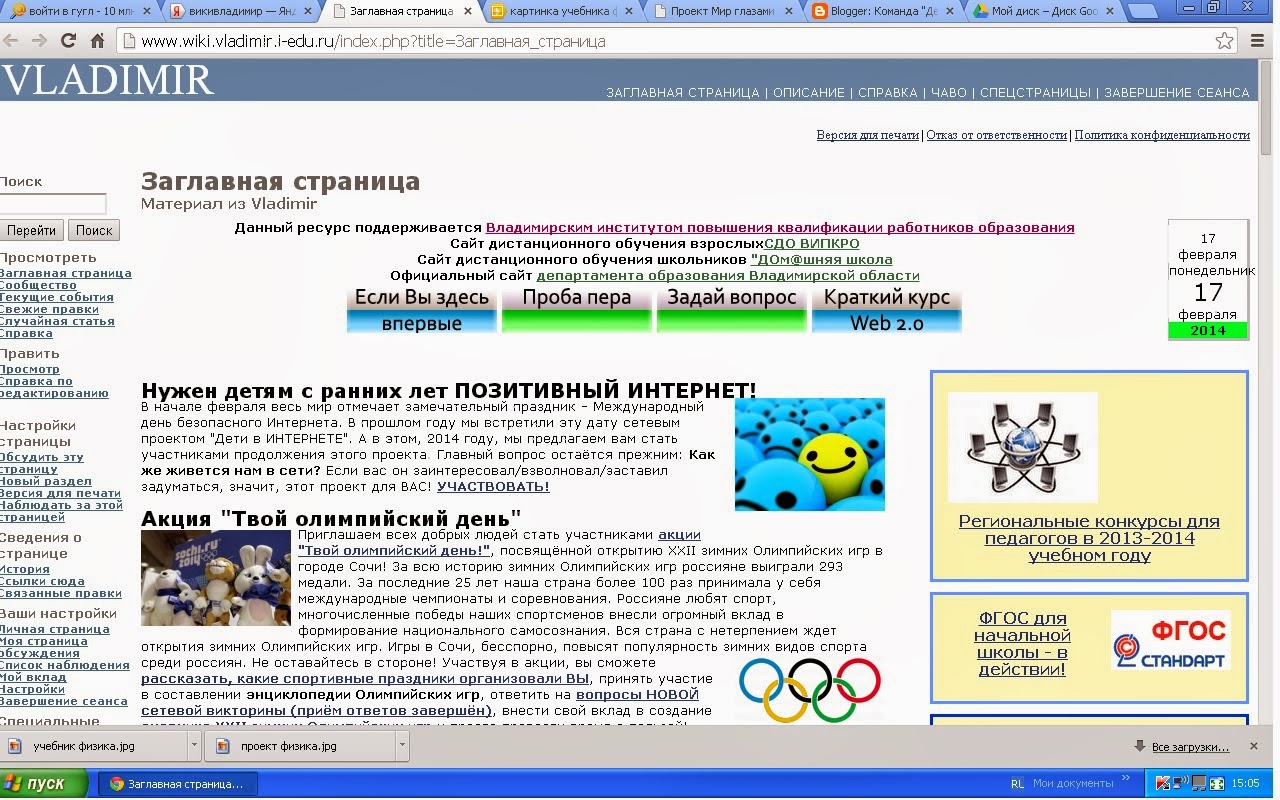Select Chrome 'Заглавная страница' taskbar button
This screenshot has height=800, width=1280.
[x=177, y=784]
